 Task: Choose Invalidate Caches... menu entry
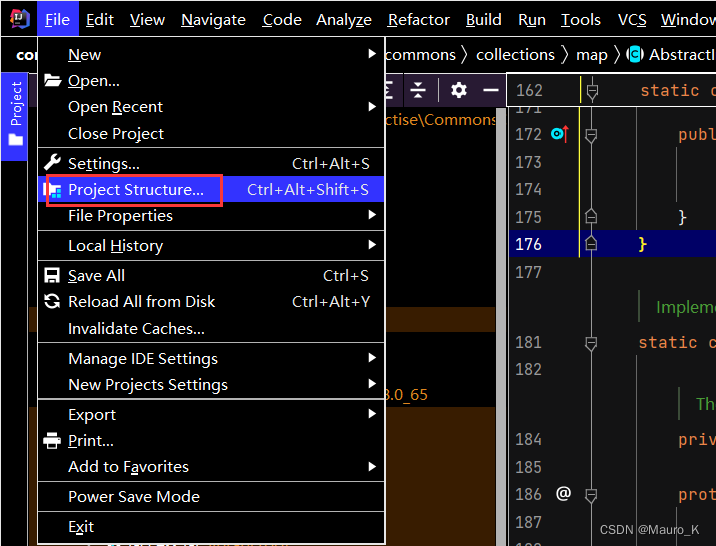[x=136, y=329]
